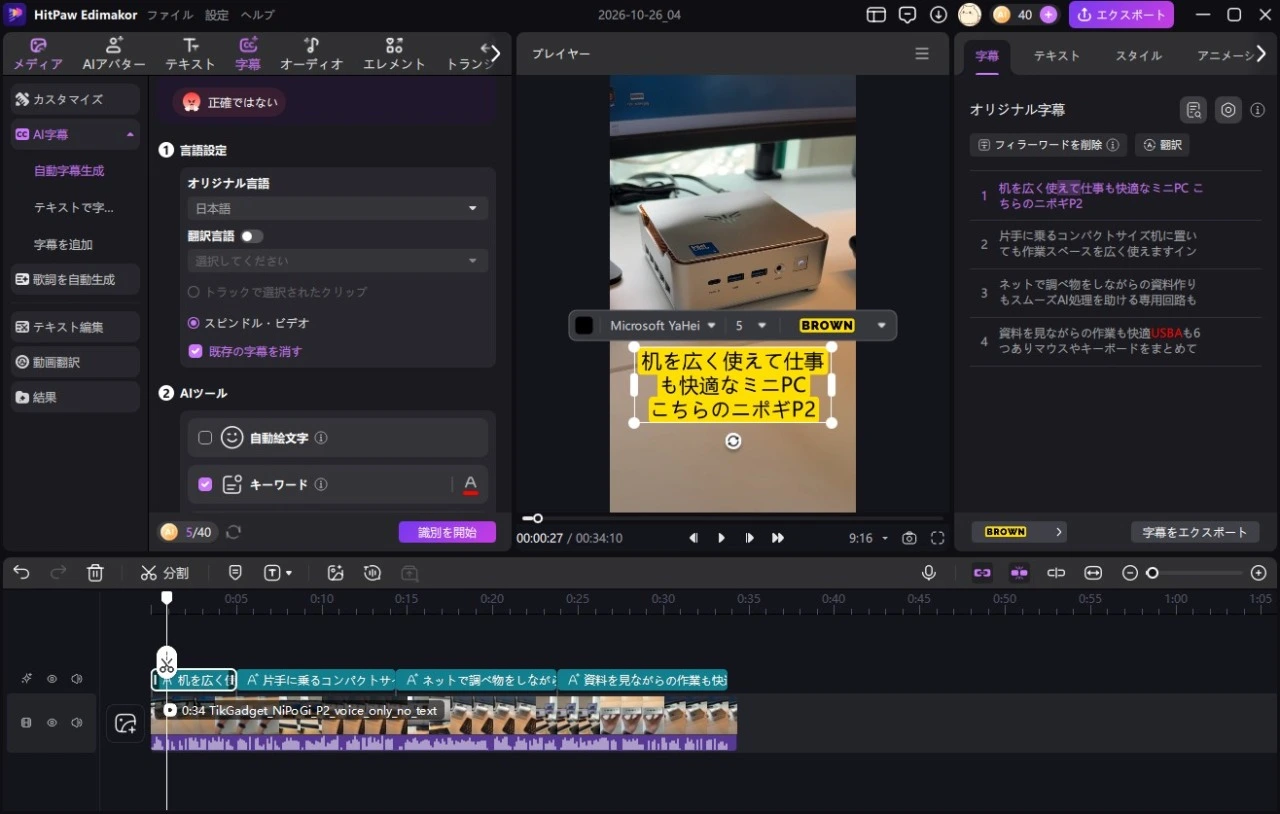Add media to track with image-plus icon
Screen dimensions: 1280x814
(x=125, y=723)
